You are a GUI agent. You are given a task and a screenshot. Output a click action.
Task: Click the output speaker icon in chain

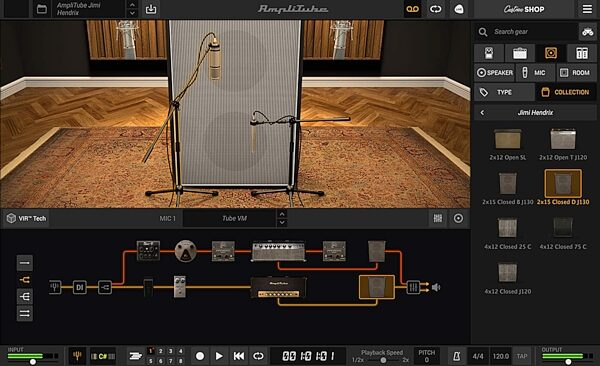click(x=436, y=287)
